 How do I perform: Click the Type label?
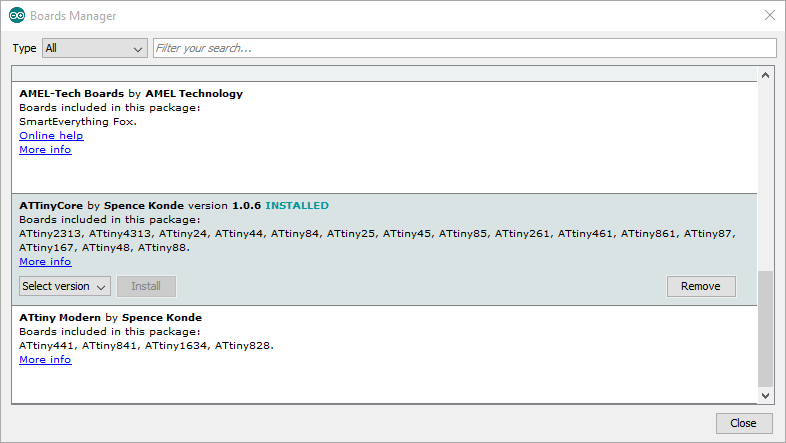pos(24,48)
